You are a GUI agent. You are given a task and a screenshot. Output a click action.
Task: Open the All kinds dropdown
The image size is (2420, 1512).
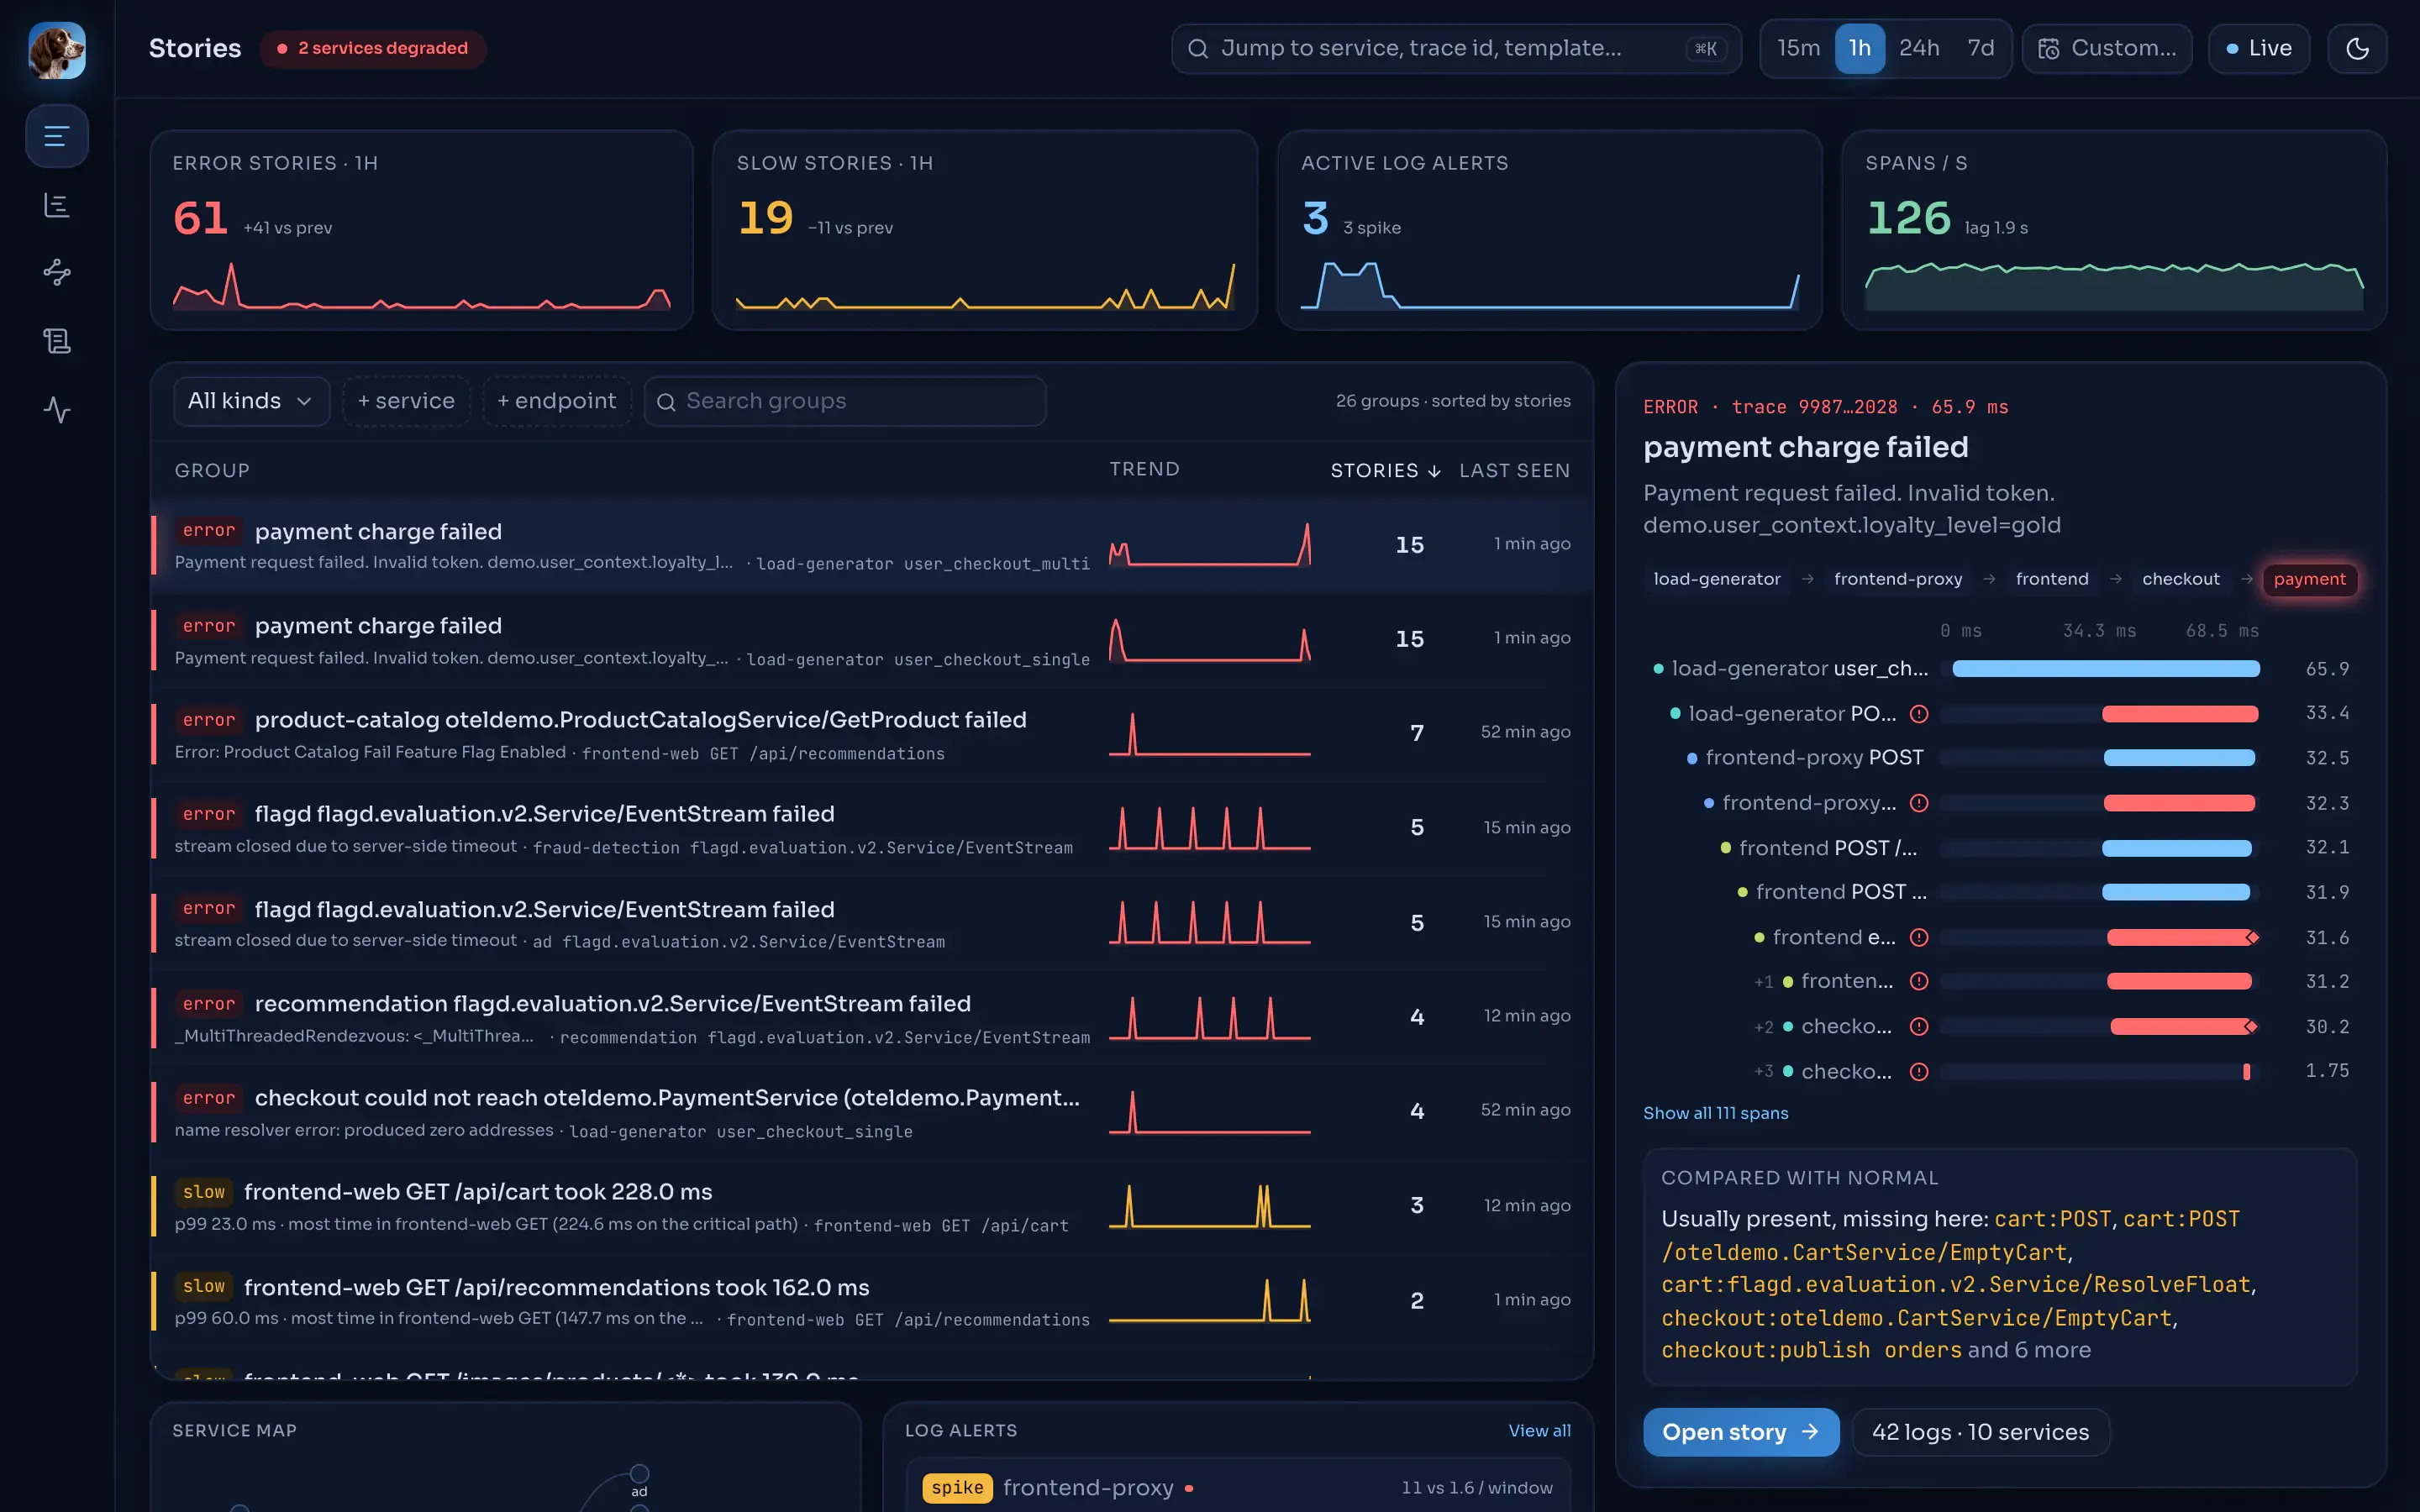[251, 401]
